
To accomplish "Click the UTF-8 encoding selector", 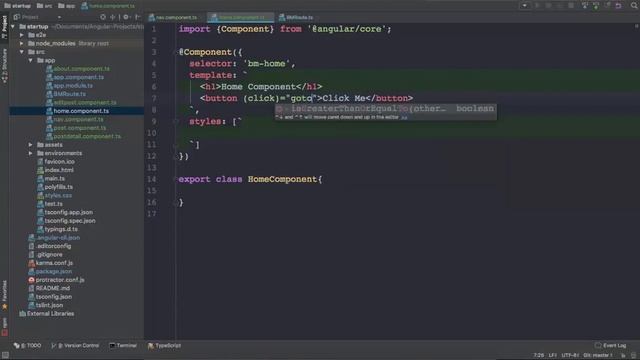I will [570, 356].
